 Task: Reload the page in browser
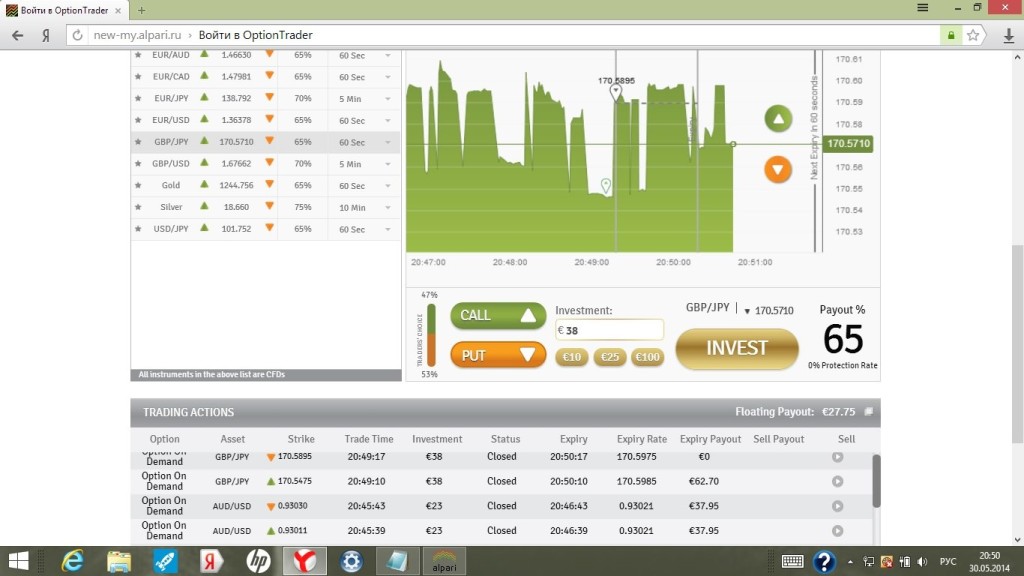(x=77, y=35)
